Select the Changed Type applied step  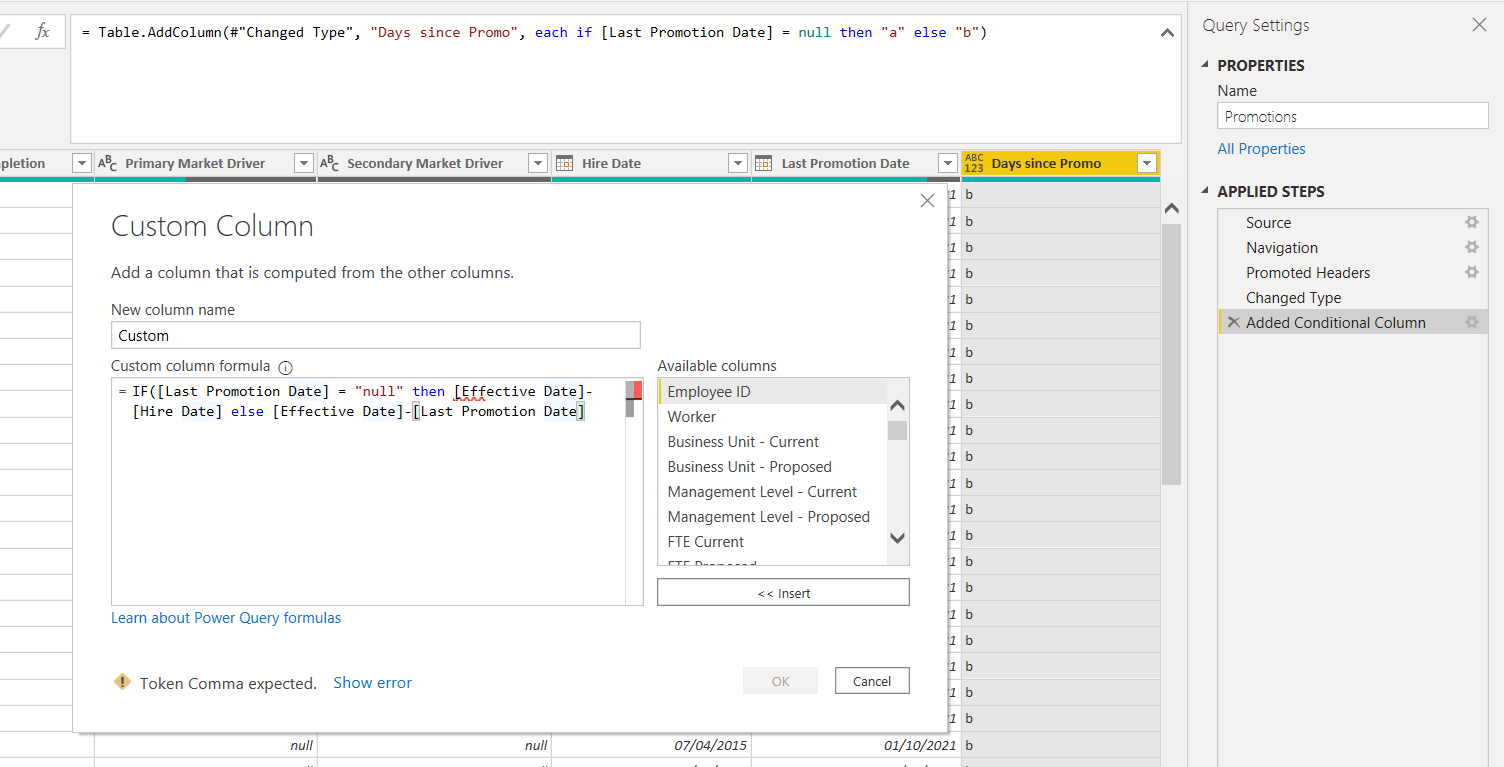[1293, 297]
